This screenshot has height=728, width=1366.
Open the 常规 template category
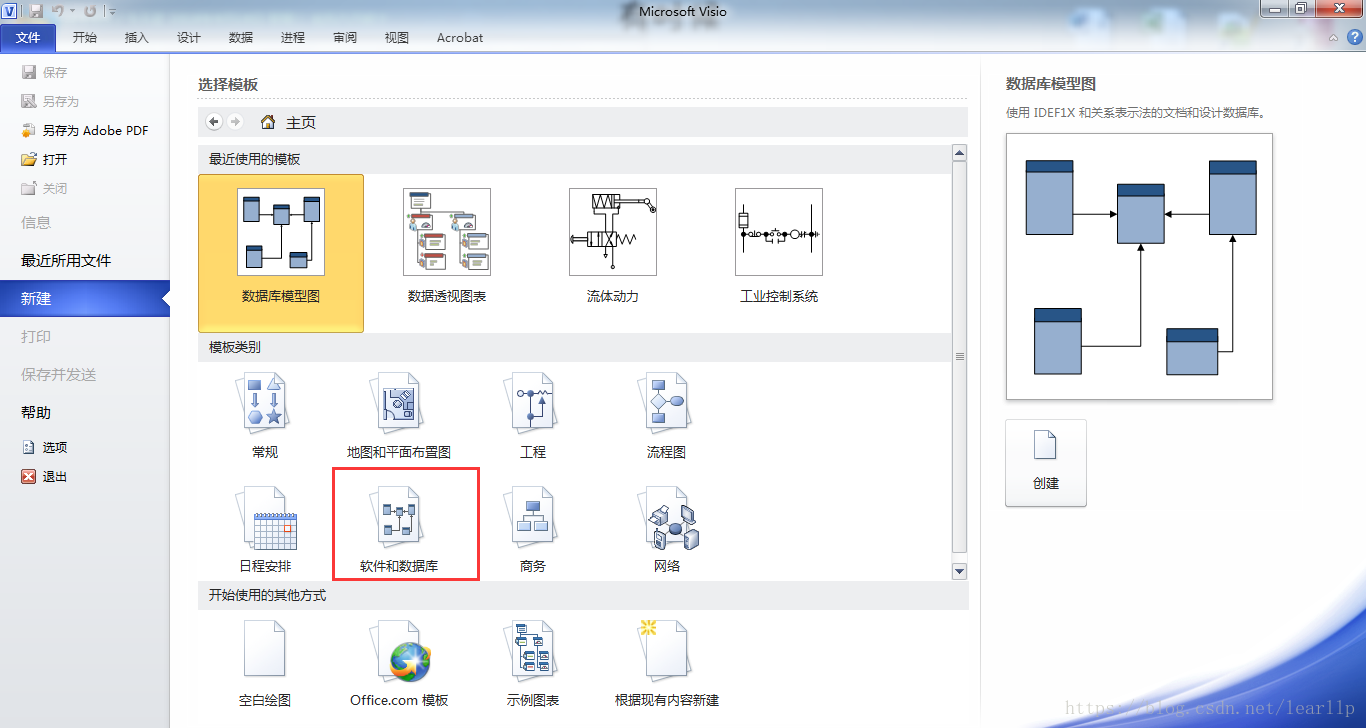[x=265, y=416]
